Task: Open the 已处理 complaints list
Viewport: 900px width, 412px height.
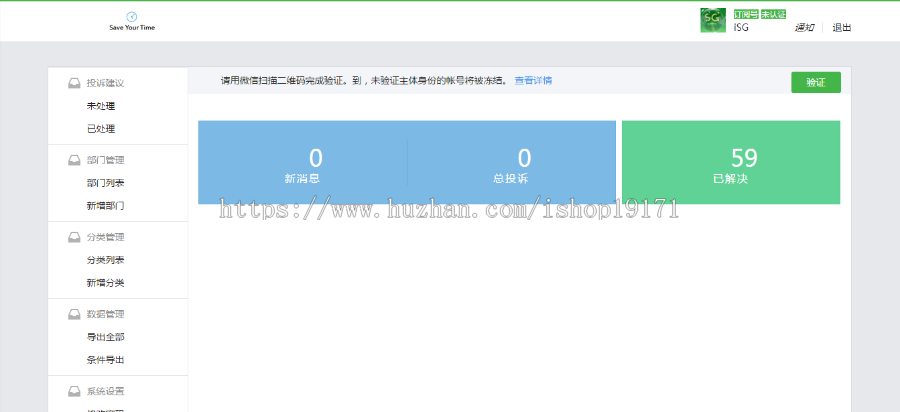Action: [101, 129]
